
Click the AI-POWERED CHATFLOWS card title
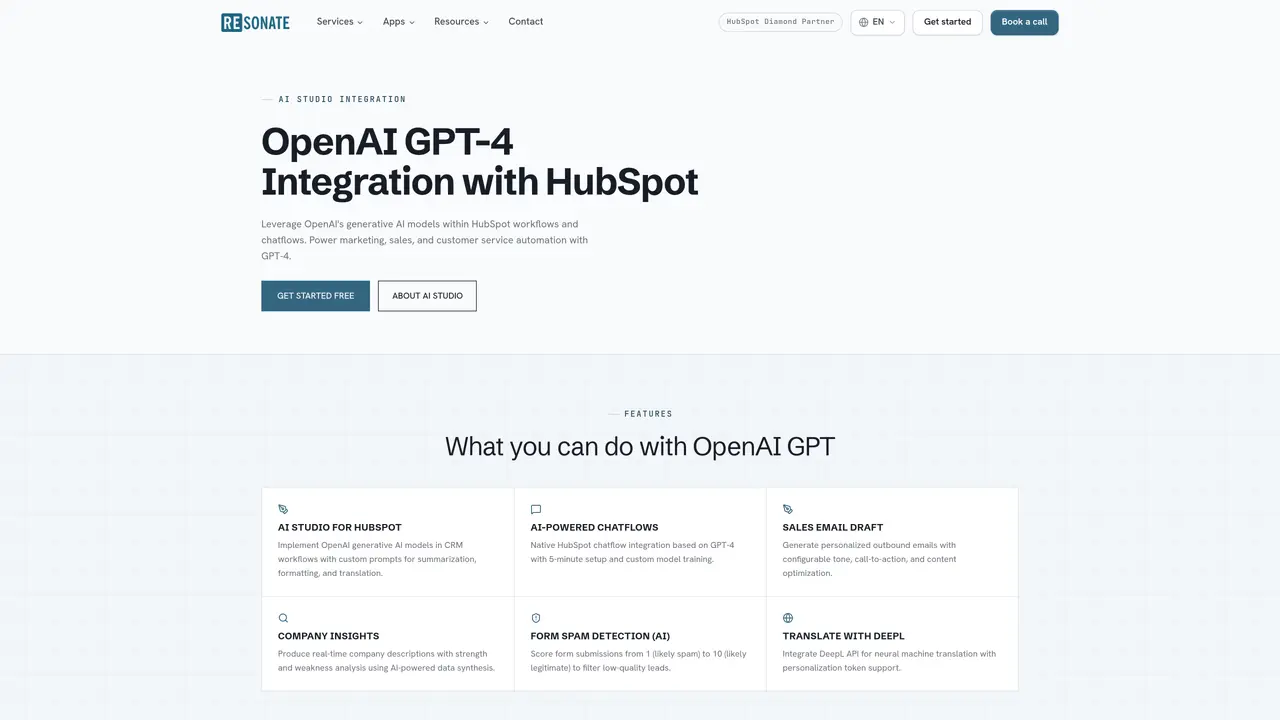point(594,527)
